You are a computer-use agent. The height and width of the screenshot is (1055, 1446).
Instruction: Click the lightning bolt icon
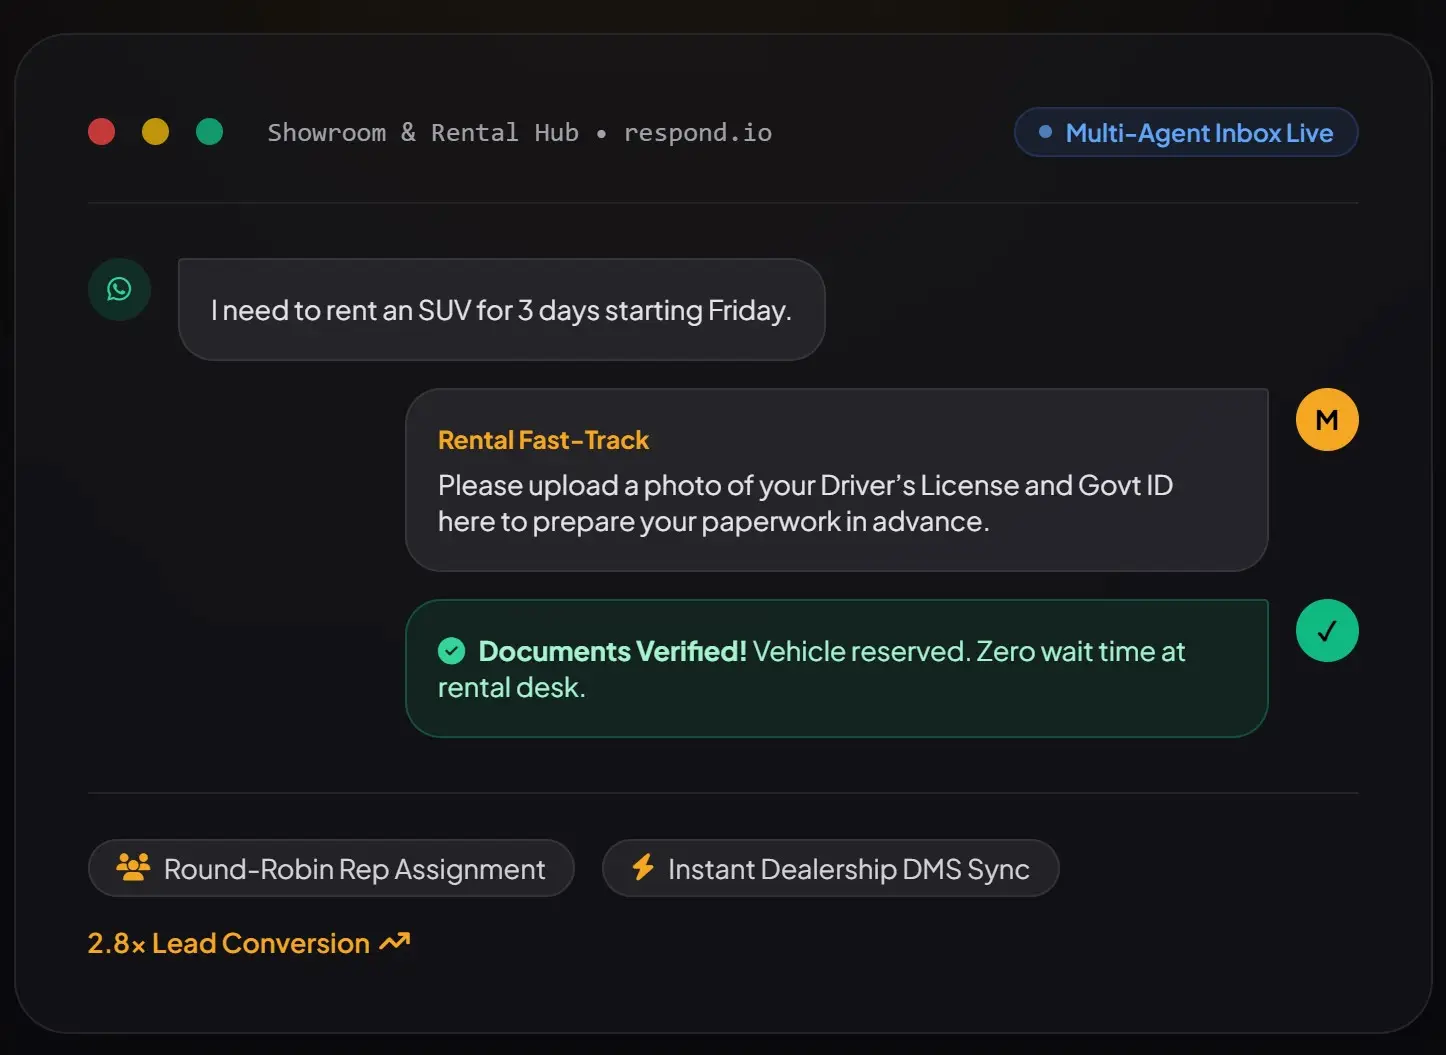tap(643, 867)
